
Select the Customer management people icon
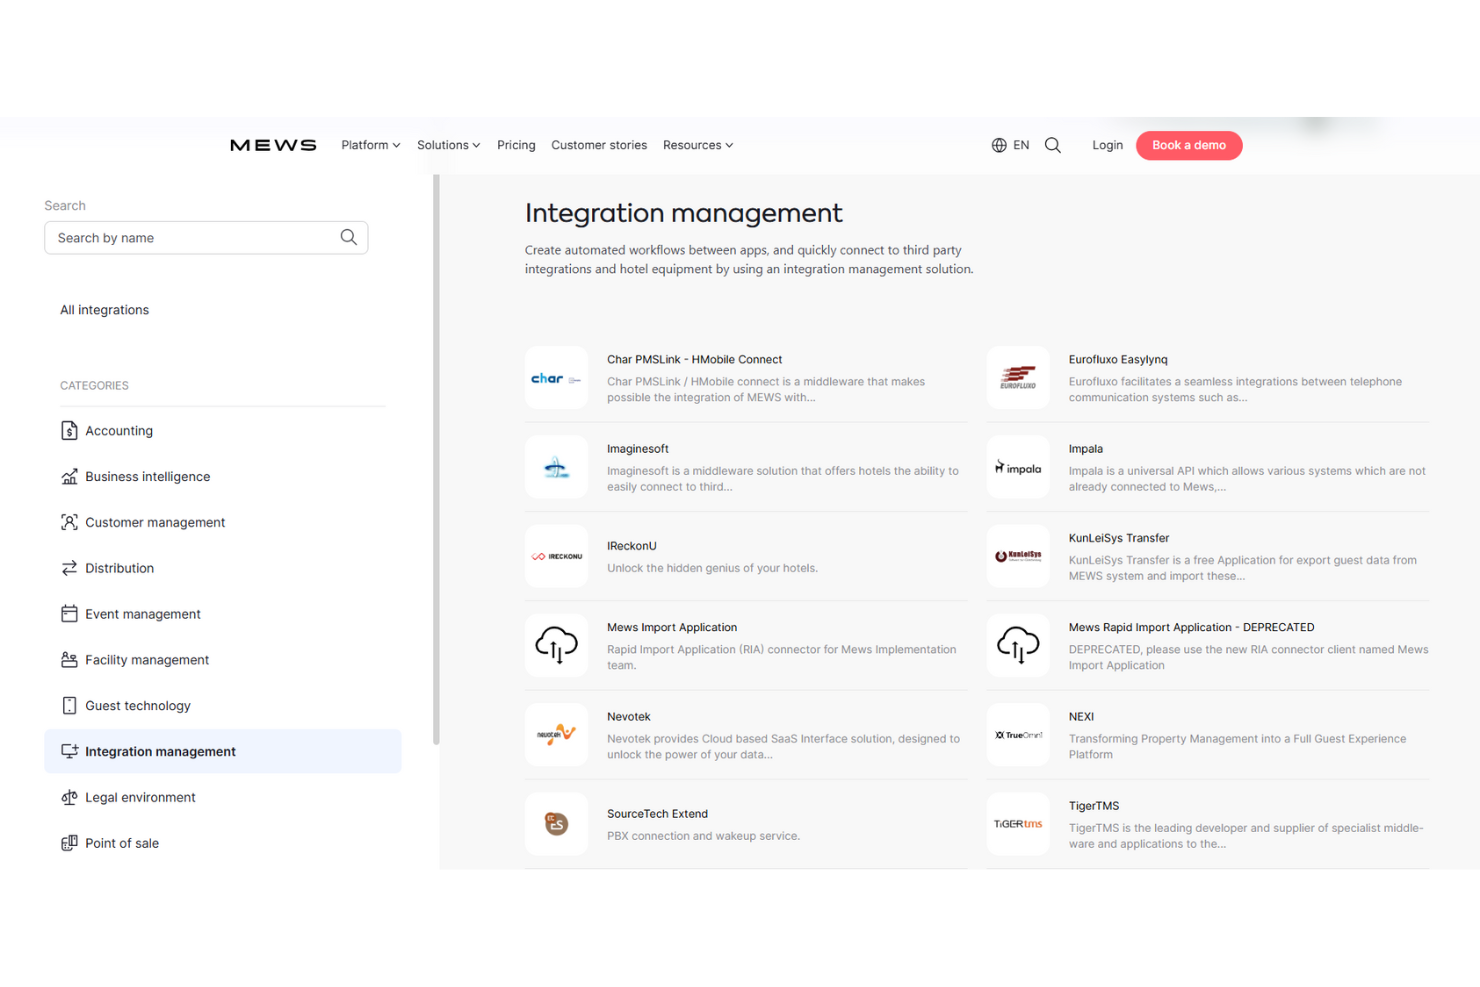coord(69,522)
